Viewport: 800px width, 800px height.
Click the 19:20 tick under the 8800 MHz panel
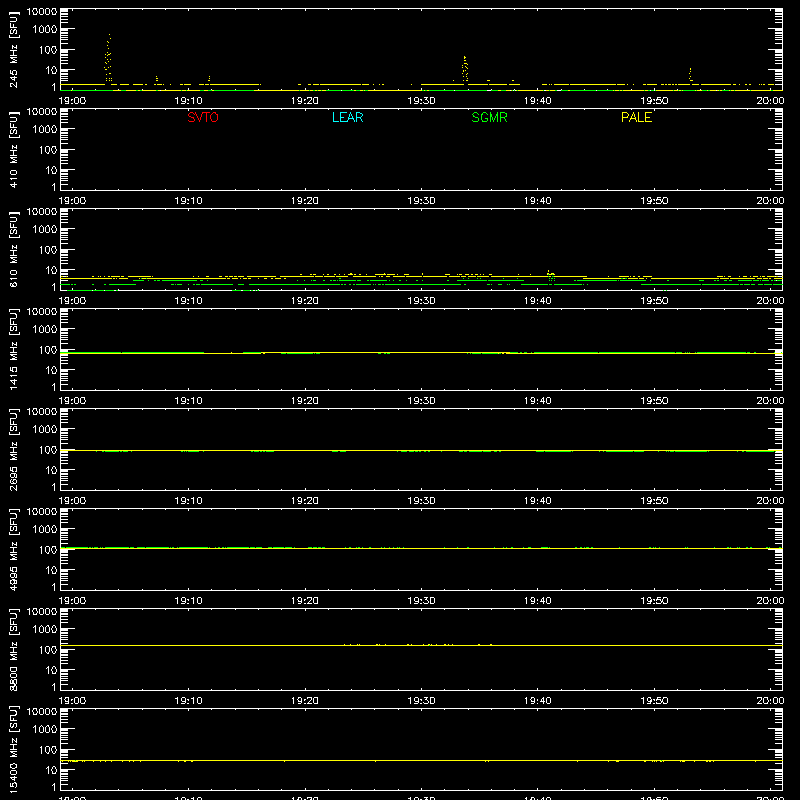click(305, 701)
